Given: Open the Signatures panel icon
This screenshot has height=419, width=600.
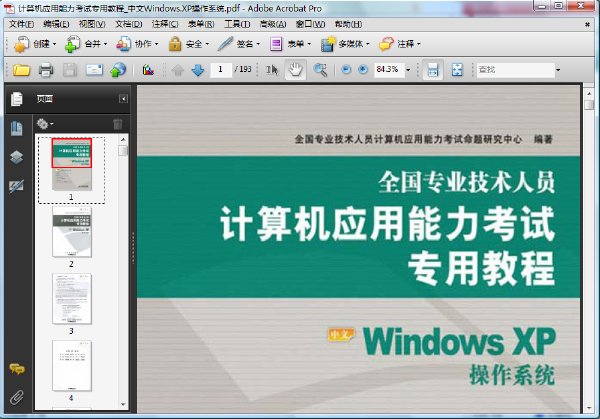Looking at the screenshot, I should coord(16,186).
